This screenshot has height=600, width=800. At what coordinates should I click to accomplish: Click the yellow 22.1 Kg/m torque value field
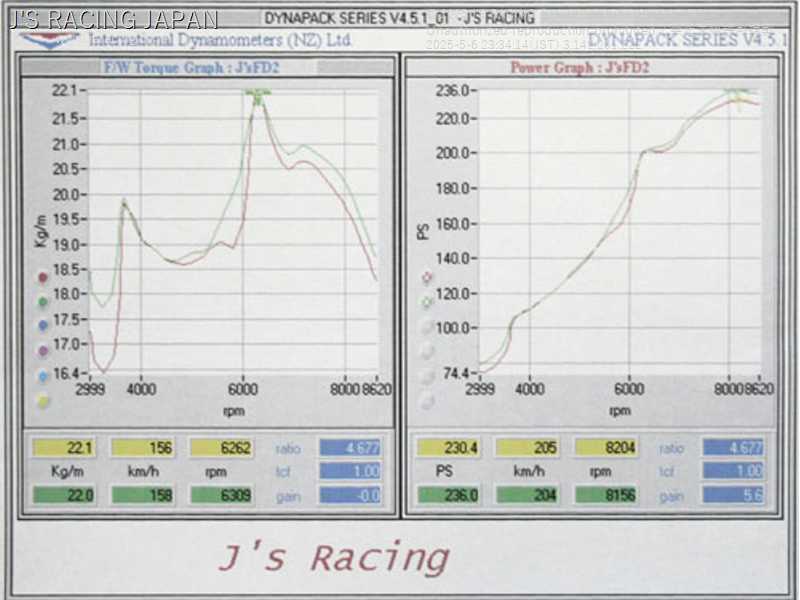[x=63, y=448]
